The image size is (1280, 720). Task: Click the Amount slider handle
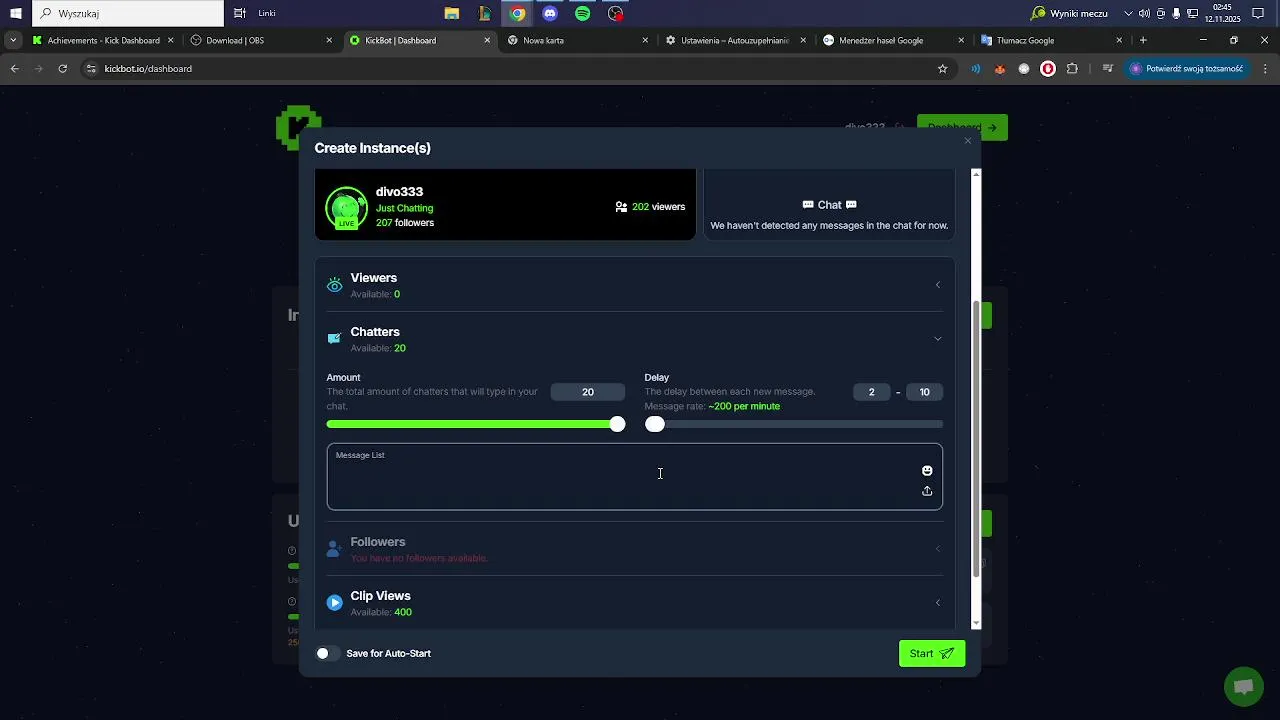[x=617, y=424]
